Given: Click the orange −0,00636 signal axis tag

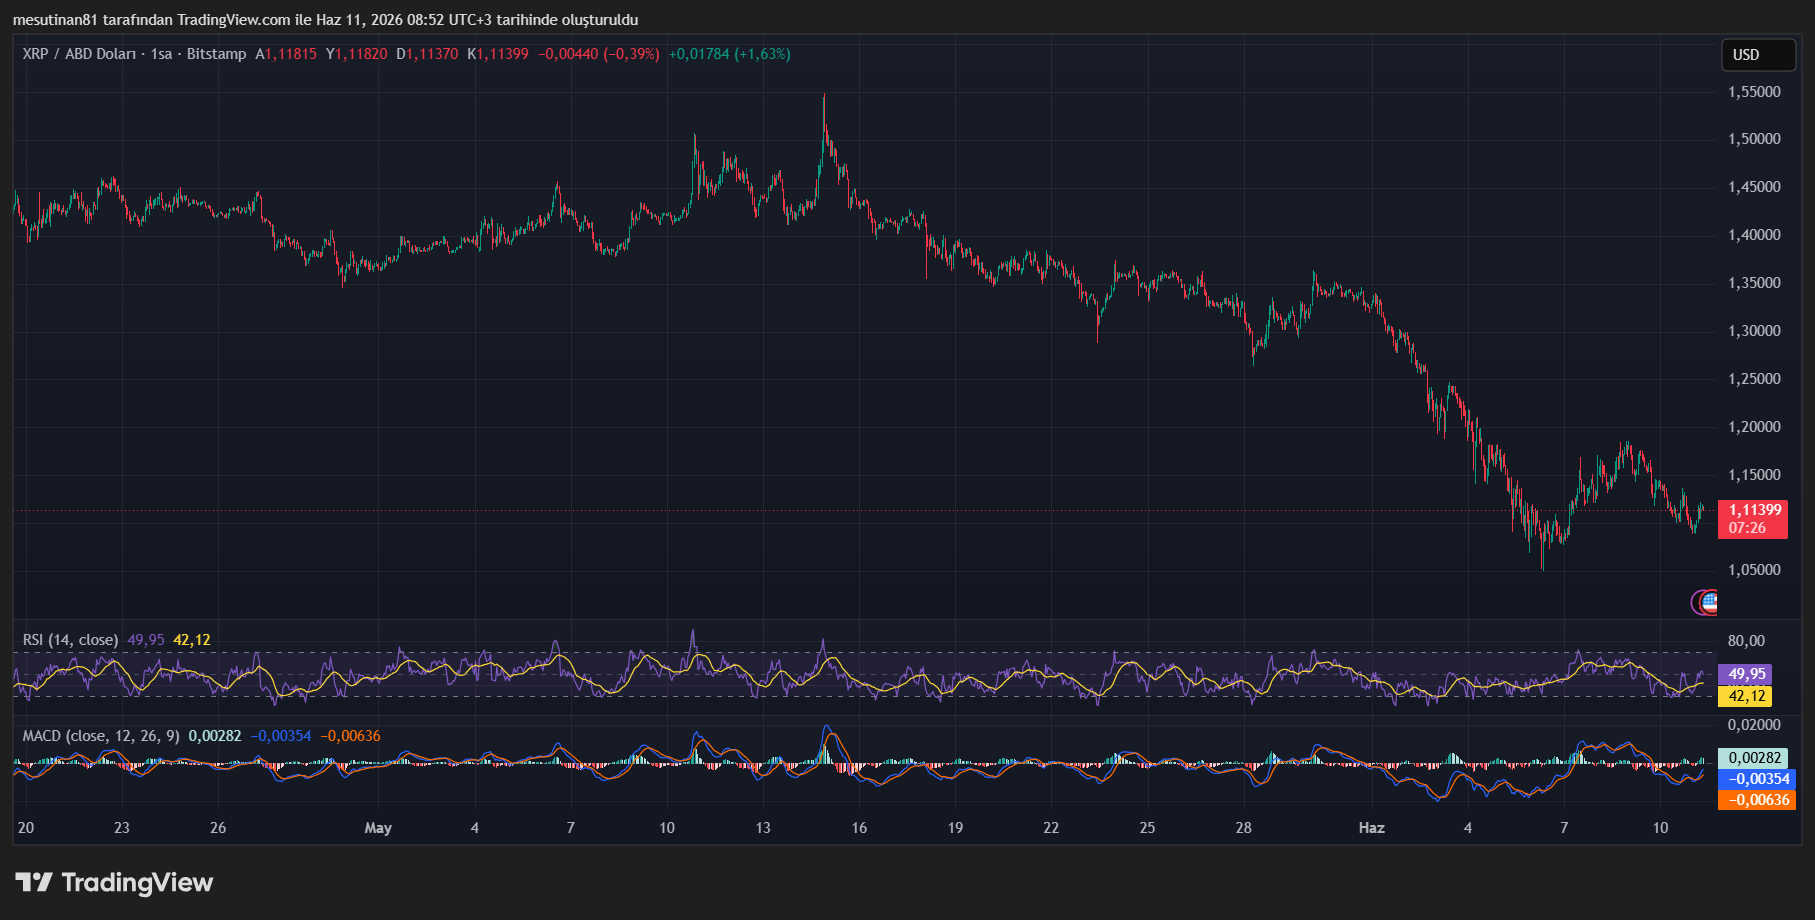Looking at the screenshot, I should (x=1757, y=800).
